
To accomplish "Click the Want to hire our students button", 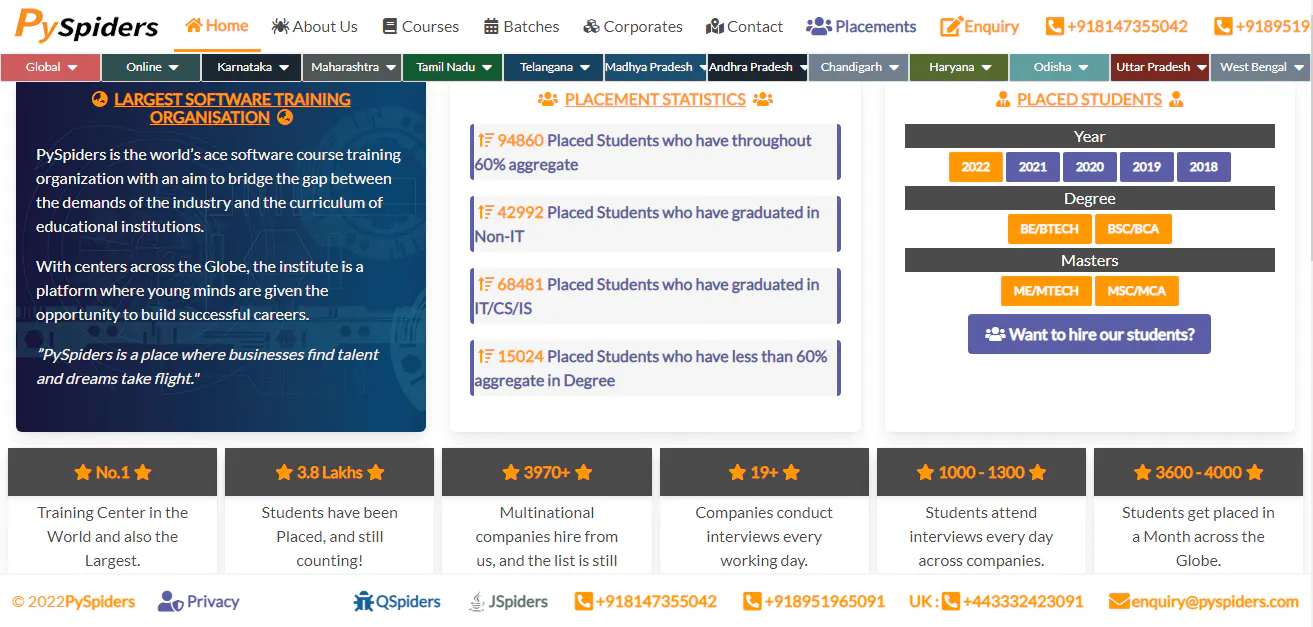I will [x=1089, y=334].
